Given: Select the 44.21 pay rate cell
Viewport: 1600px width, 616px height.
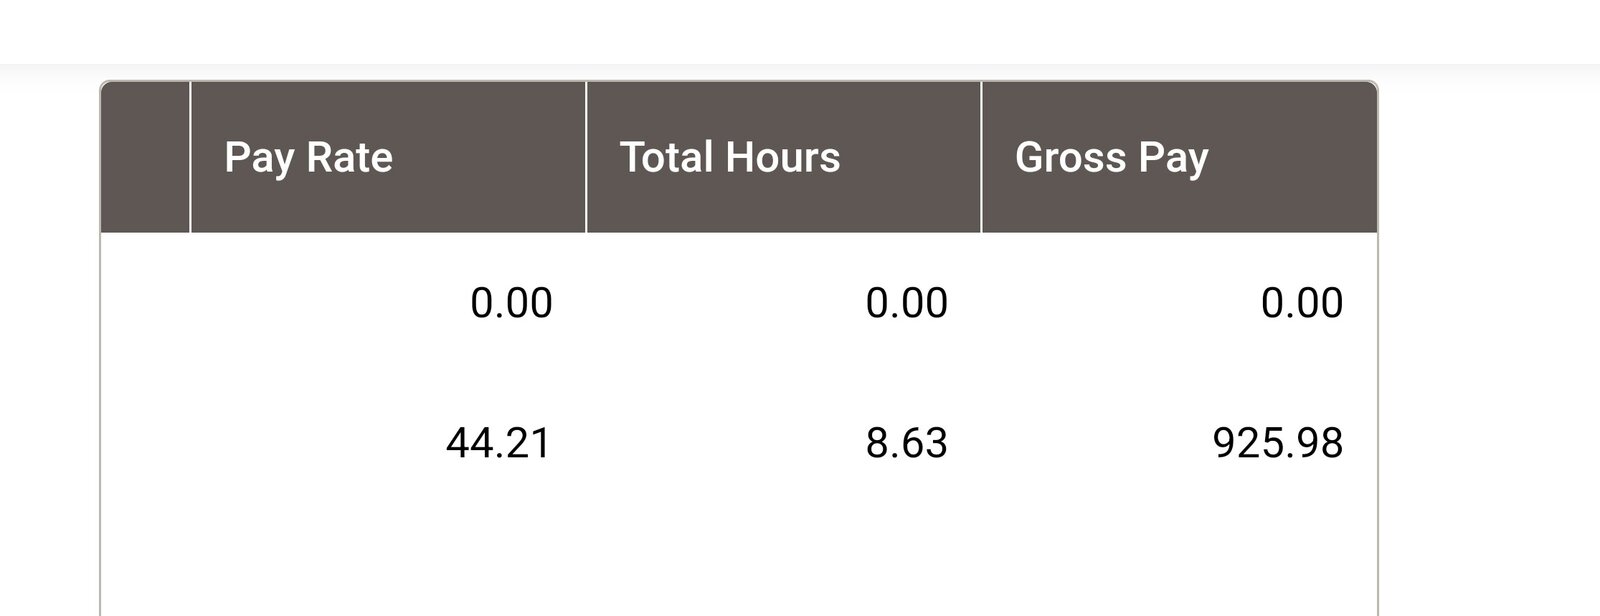Looking at the screenshot, I should coord(498,443).
